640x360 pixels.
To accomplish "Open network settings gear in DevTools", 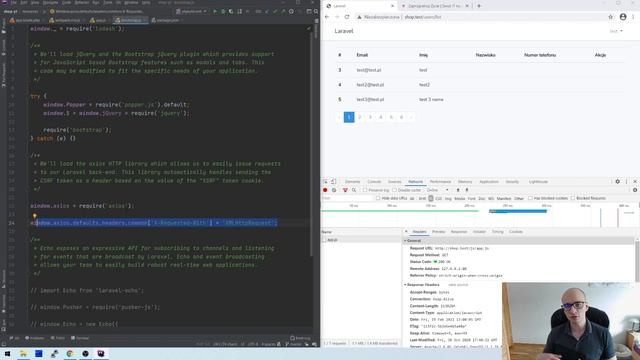I will tap(635, 190).
